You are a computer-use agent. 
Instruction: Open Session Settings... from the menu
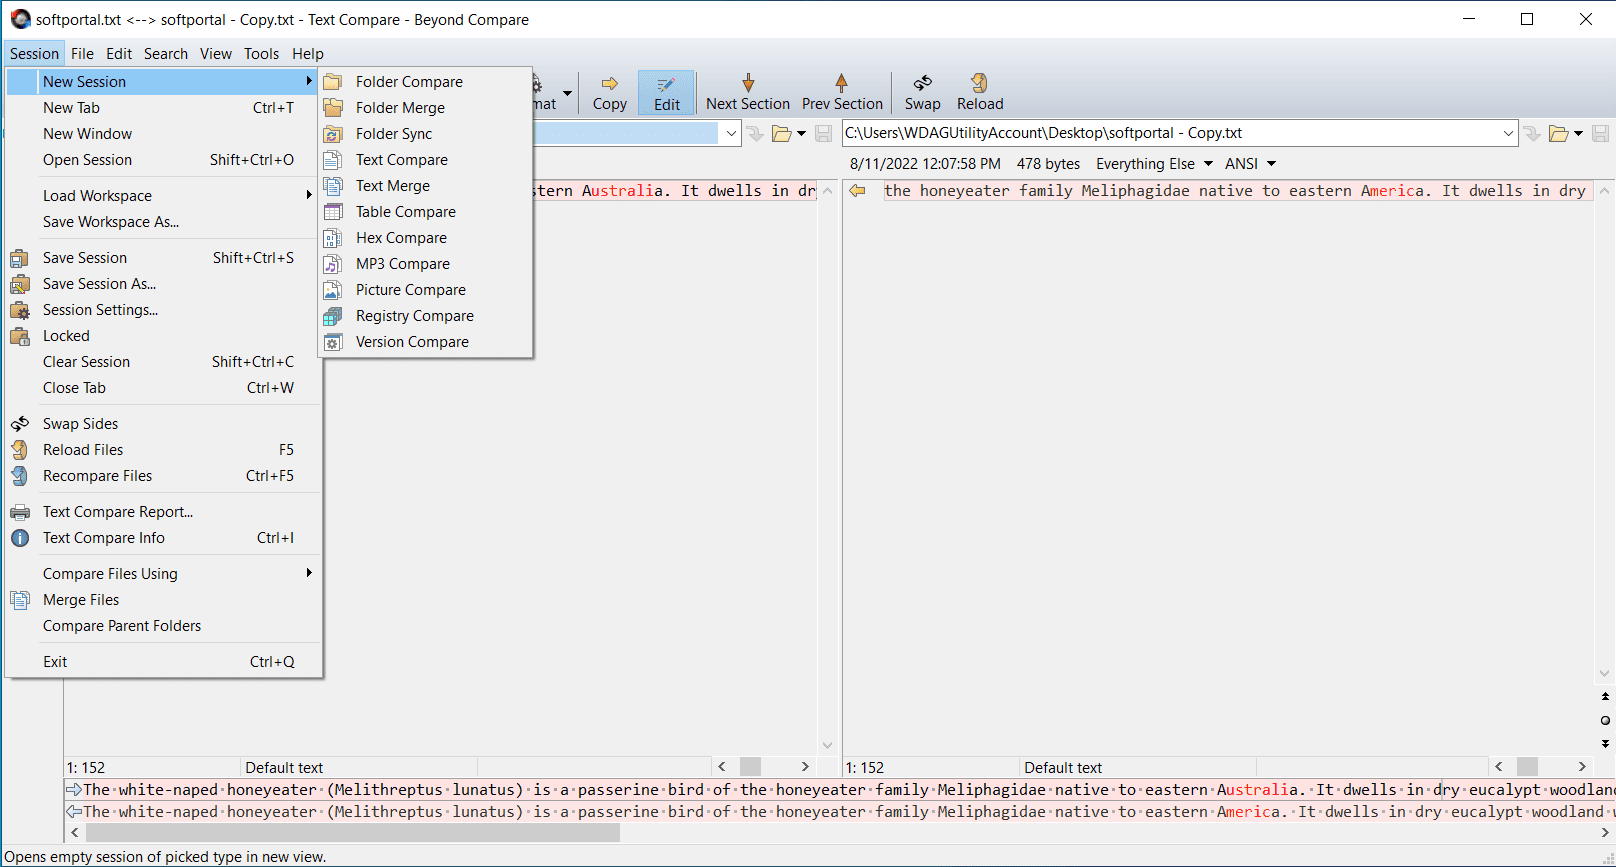tap(164, 310)
